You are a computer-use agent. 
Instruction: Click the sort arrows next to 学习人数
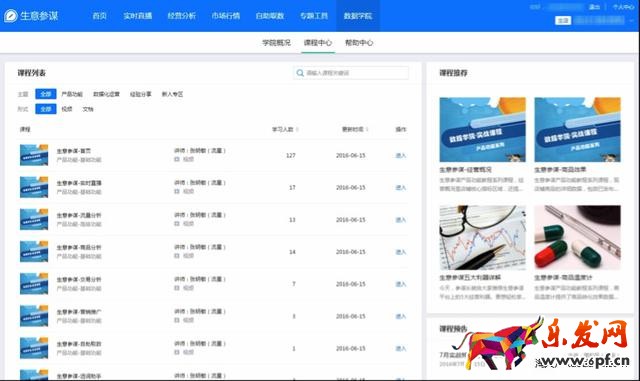click(x=297, y=129)
